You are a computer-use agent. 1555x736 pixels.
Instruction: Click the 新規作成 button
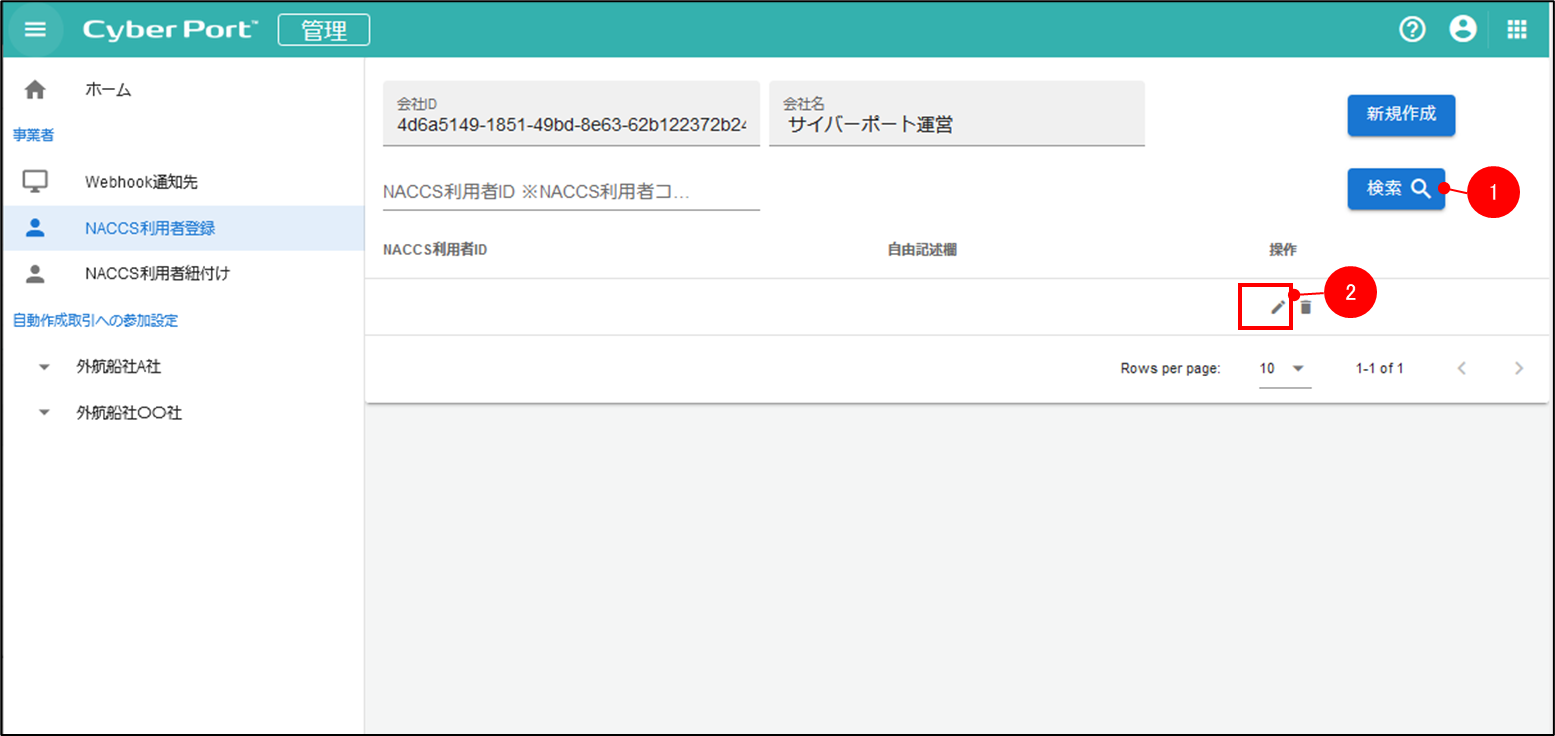coord(1400,115)
